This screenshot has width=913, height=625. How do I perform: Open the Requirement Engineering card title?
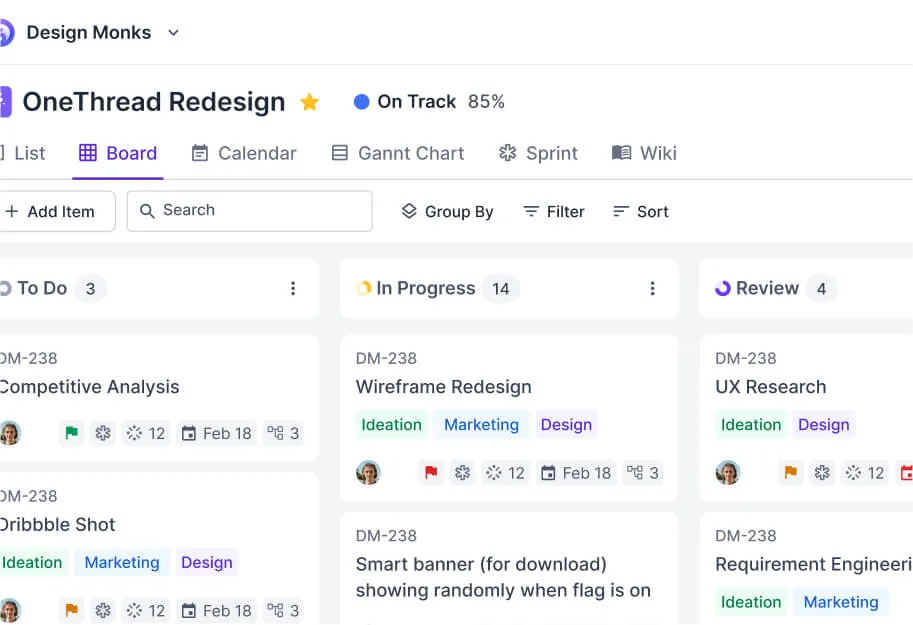813,564
